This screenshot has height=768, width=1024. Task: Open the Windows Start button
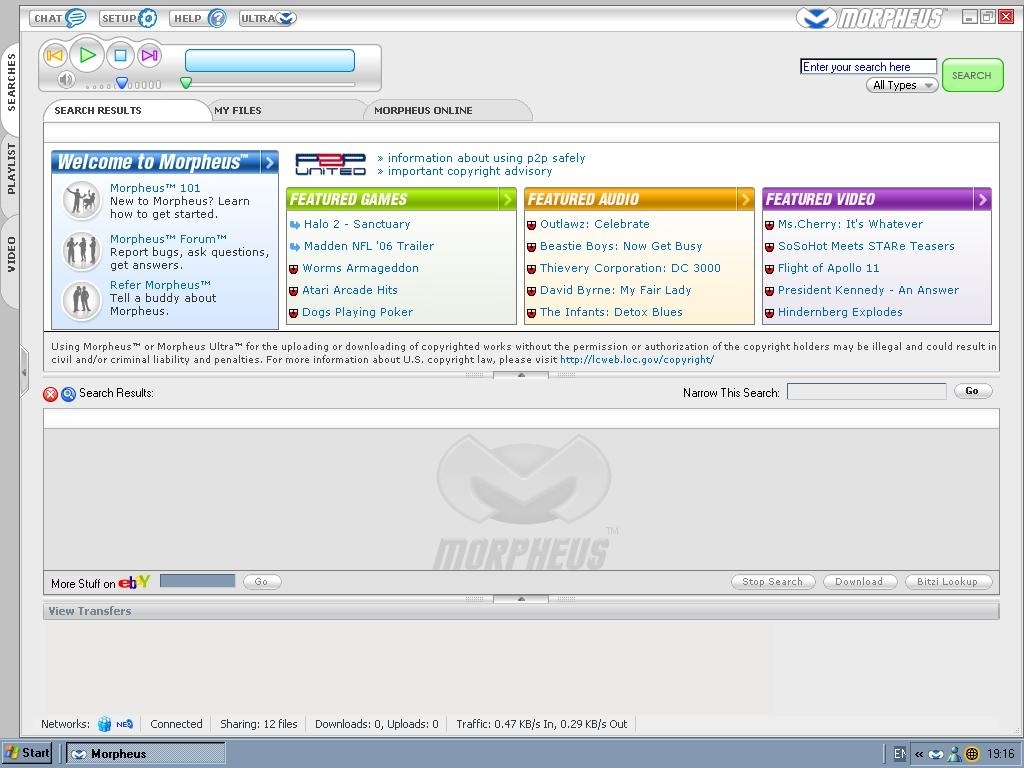(28, 753)
